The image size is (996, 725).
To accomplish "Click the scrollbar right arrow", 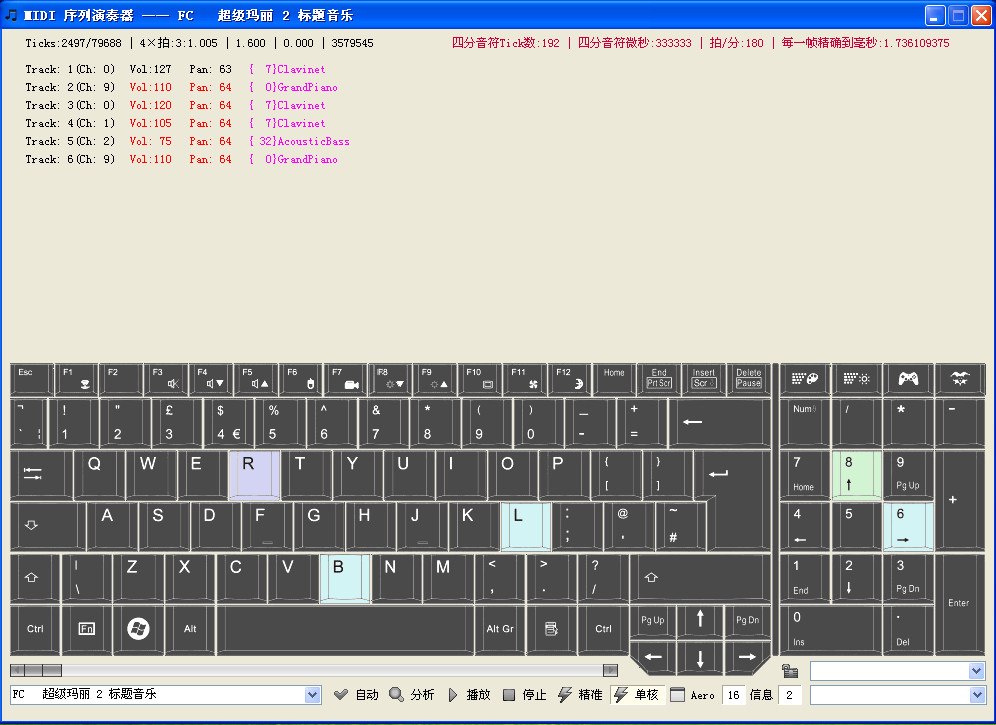I will tap(610, 670).
